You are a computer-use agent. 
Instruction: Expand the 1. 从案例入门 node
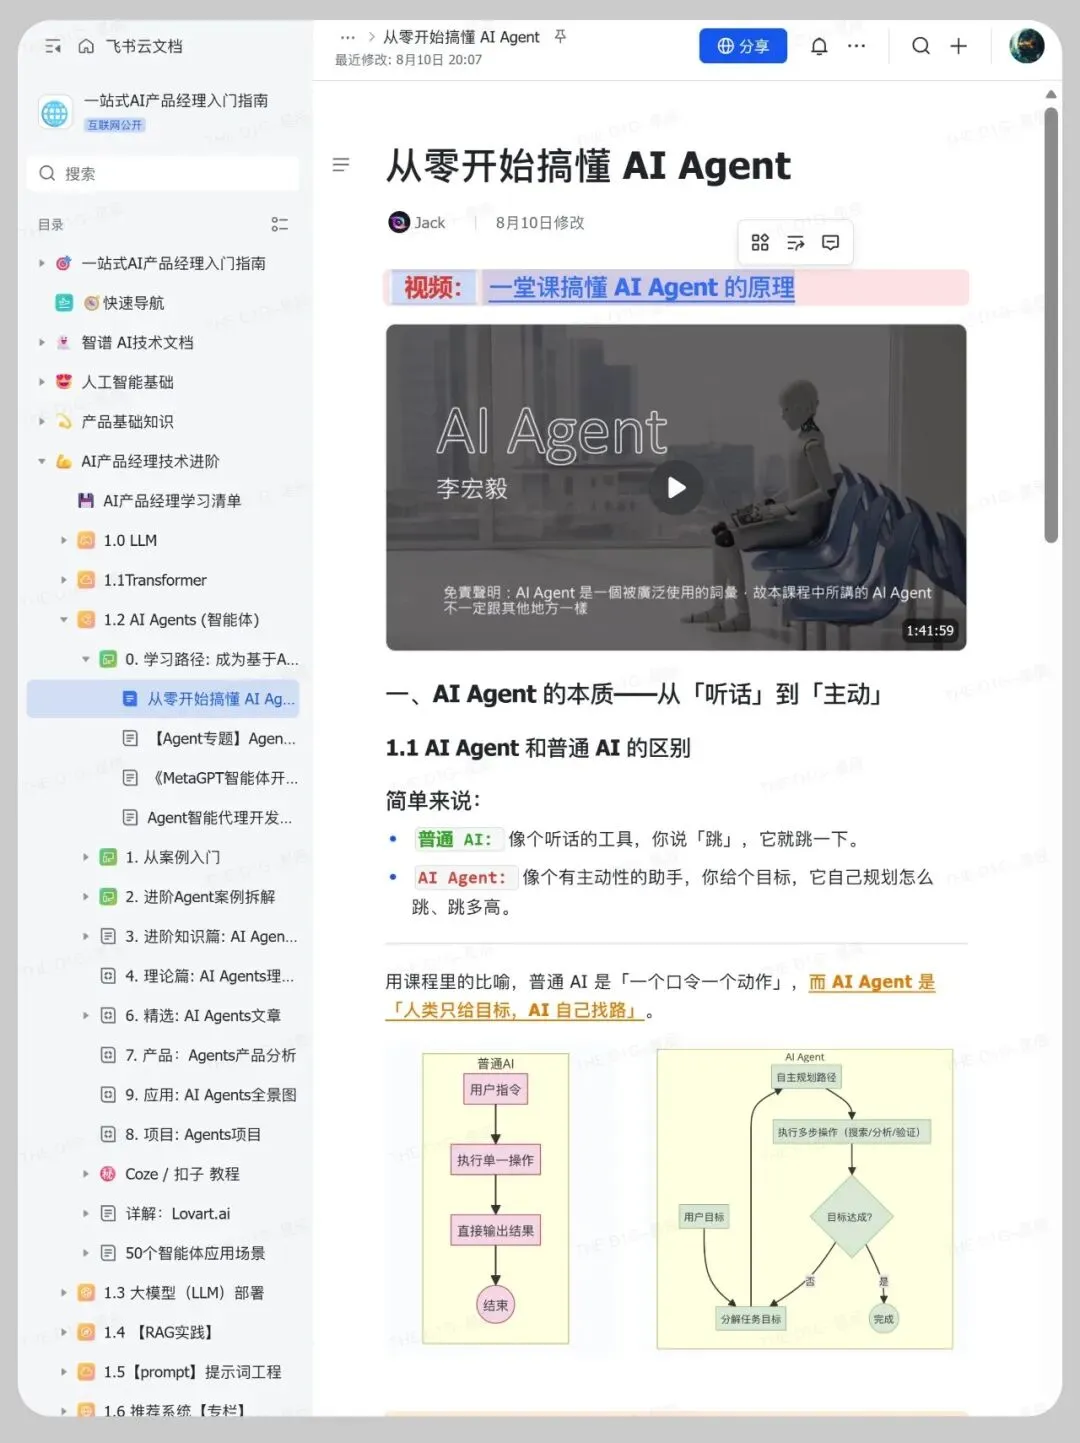(85, 857)
